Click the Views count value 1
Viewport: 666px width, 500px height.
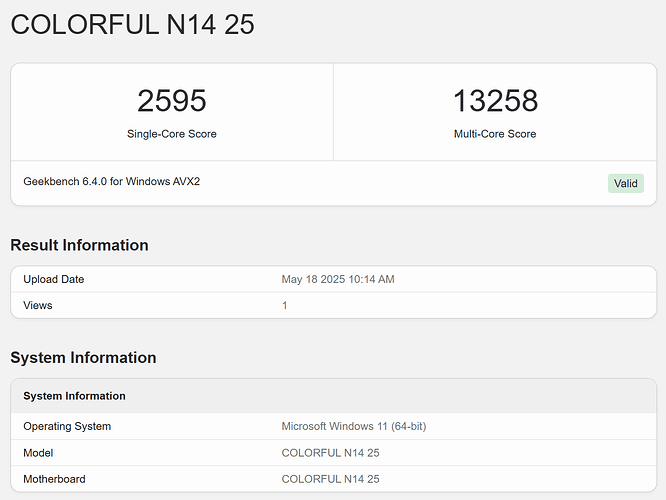285,305
